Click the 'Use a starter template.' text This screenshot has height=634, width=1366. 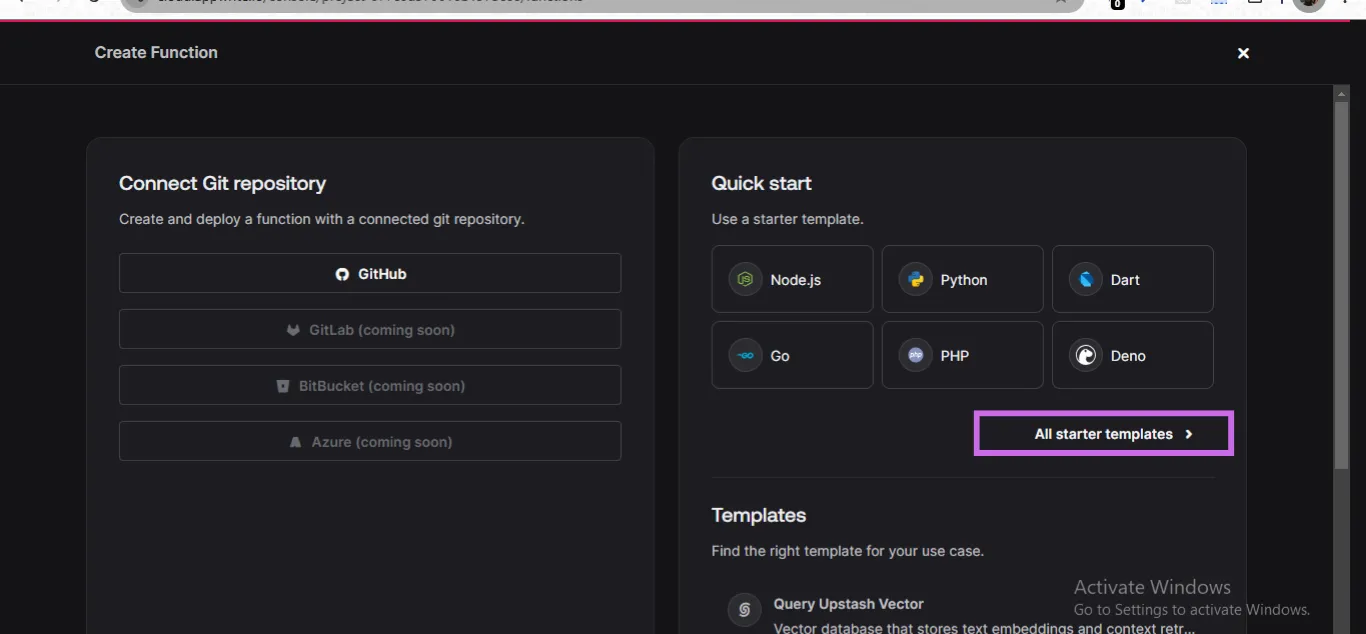(787, 219)
